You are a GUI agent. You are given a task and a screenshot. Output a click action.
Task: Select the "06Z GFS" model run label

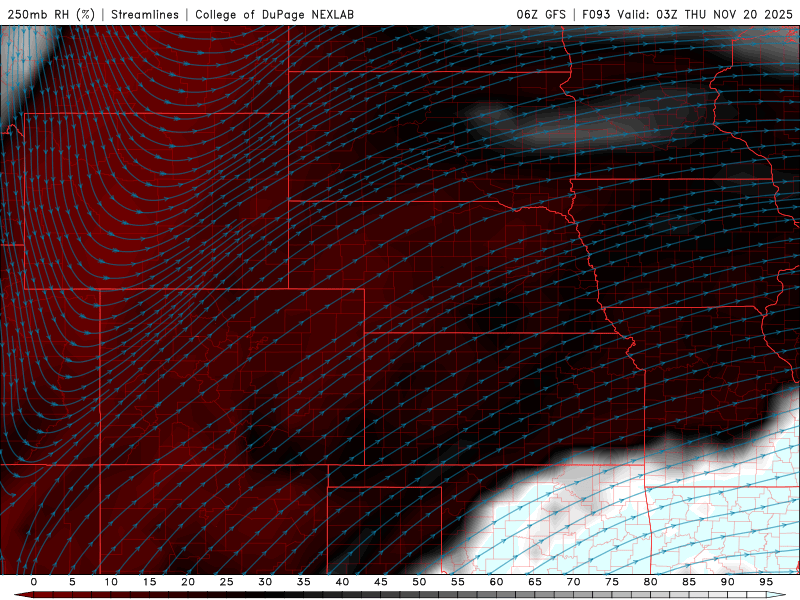(x=541, y=14)
